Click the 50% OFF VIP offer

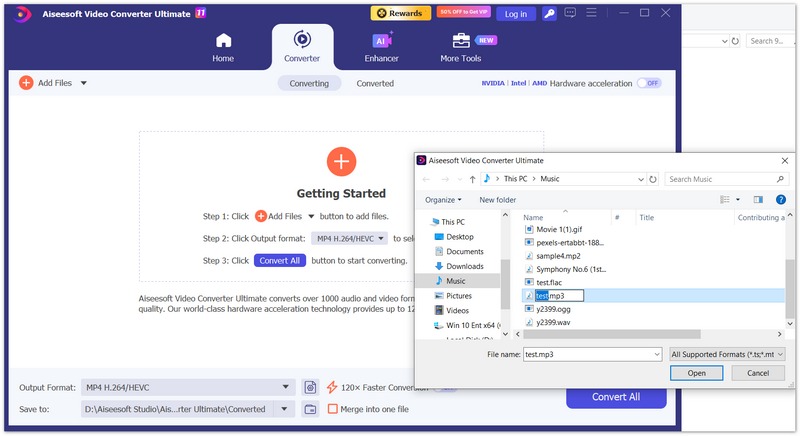pos(464,12)
